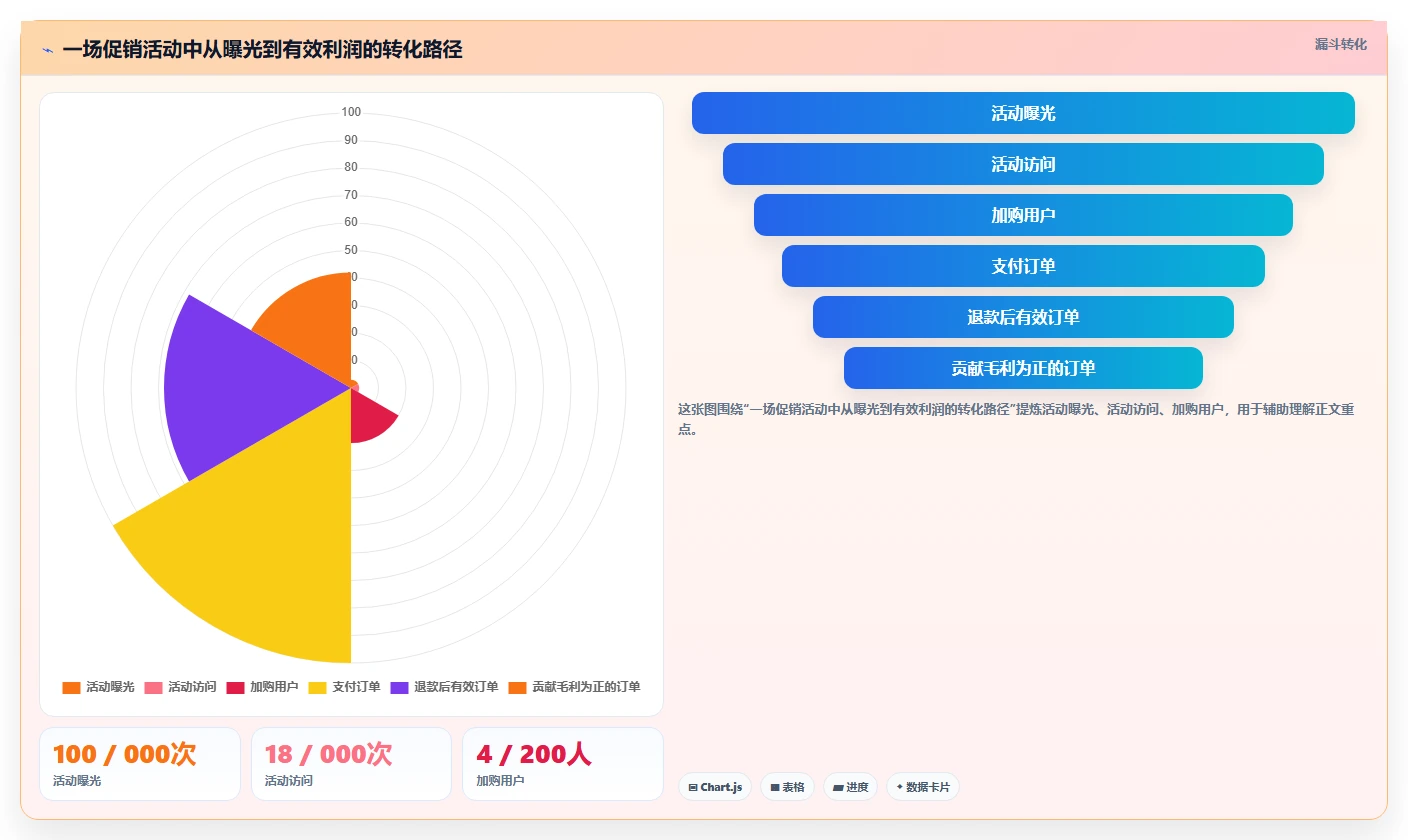Click the axis label 100 on chart
This screenshot has height=840, width=1408.
coord(351,112)
